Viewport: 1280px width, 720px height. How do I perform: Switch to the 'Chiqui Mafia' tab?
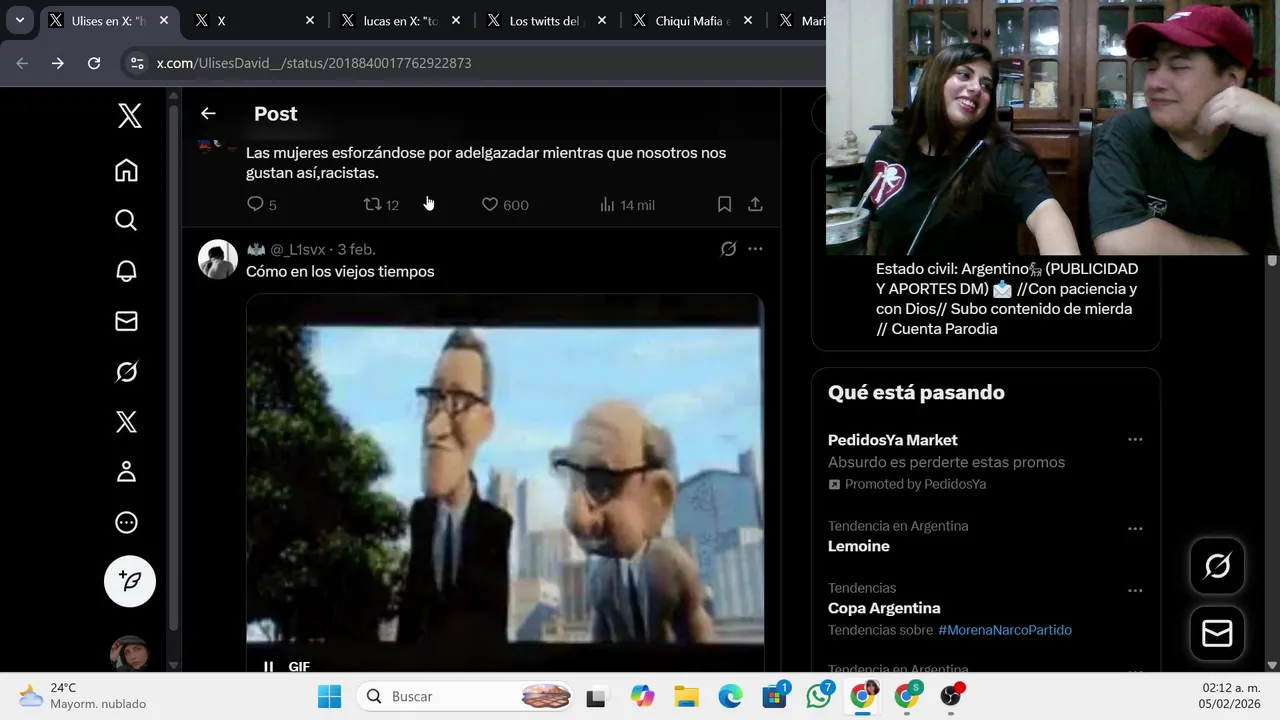pyautogui.click(x=693, y=20)
